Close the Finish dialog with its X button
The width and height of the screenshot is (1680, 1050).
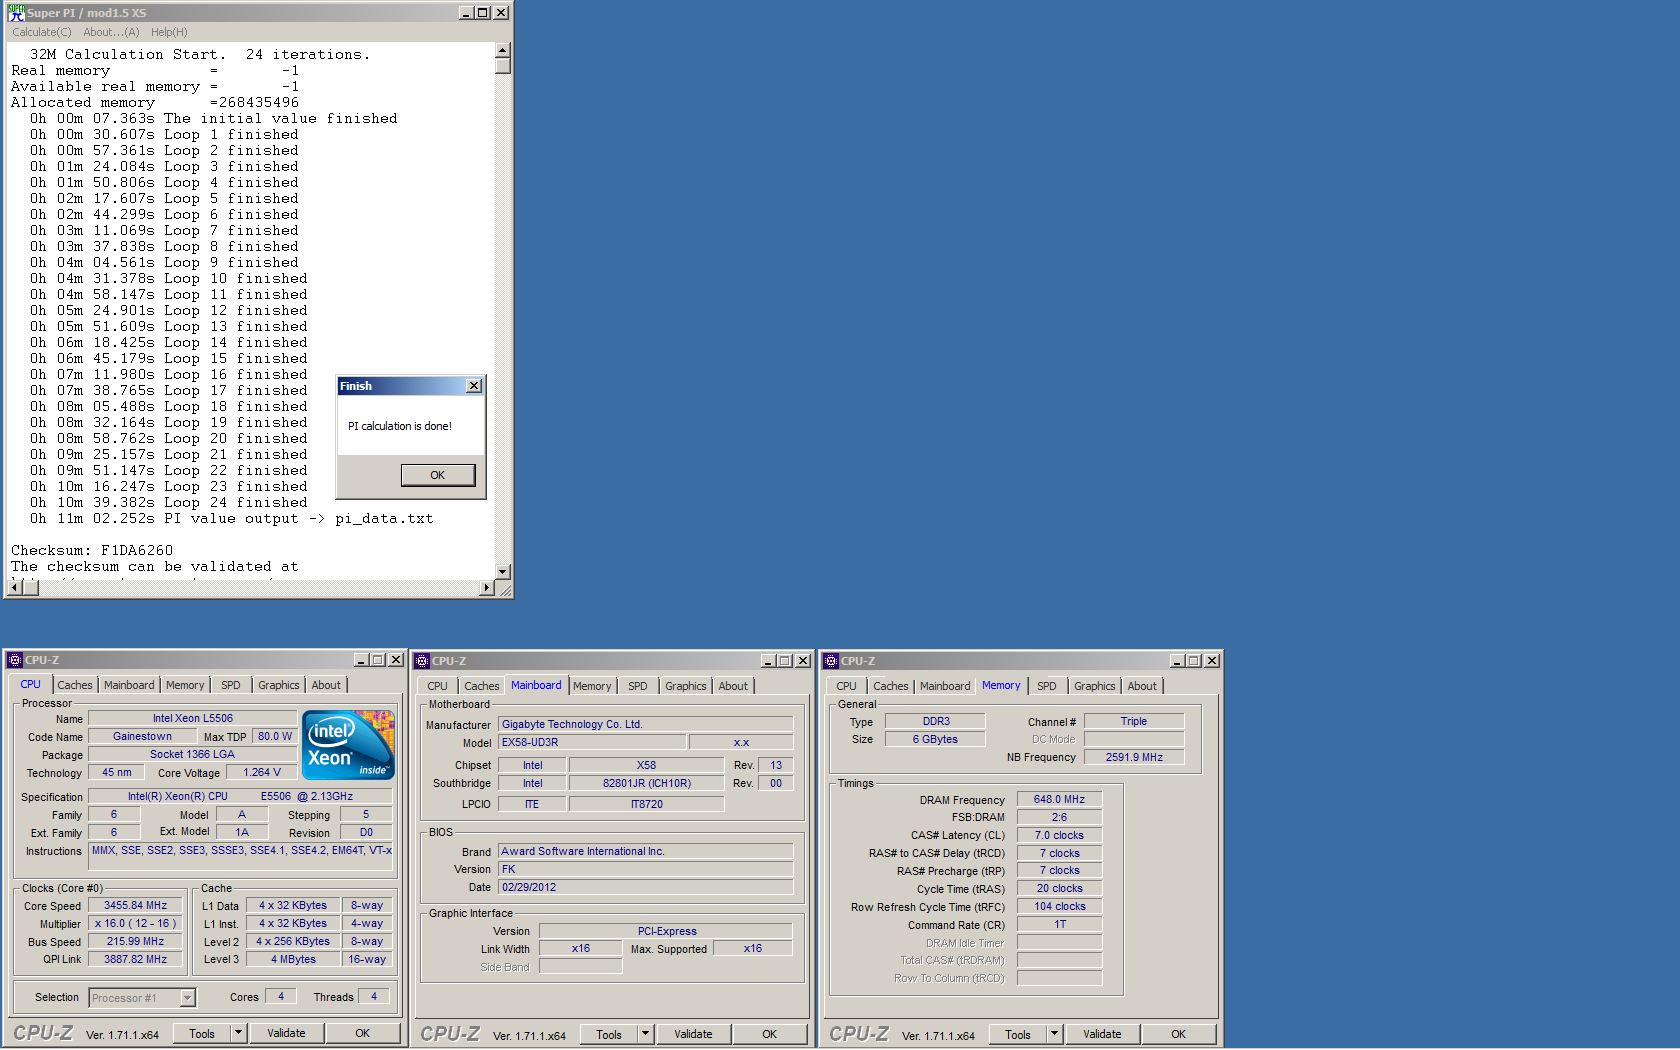point(474,386)
